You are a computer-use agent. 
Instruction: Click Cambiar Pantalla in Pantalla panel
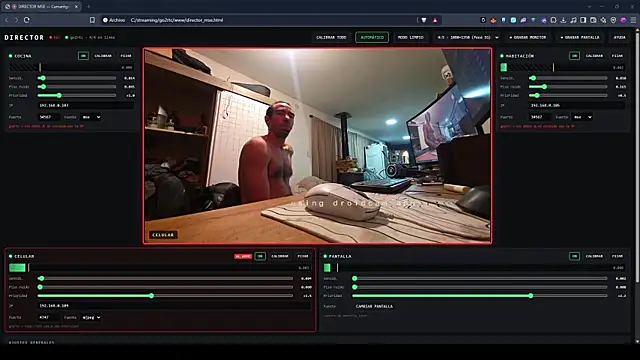[374, 306]
